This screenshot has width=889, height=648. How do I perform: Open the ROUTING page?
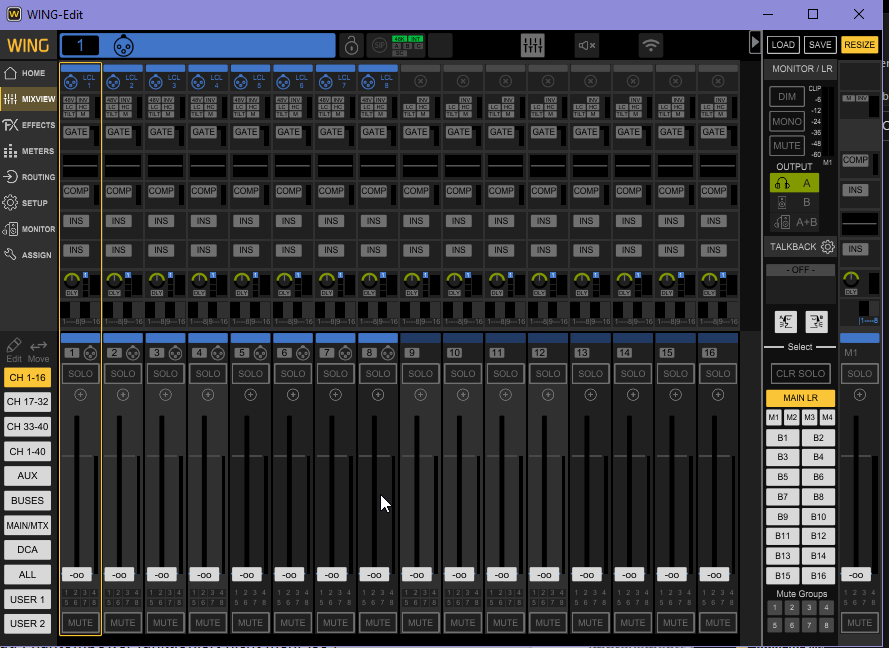pyautogui.click(x=28, y=177)
